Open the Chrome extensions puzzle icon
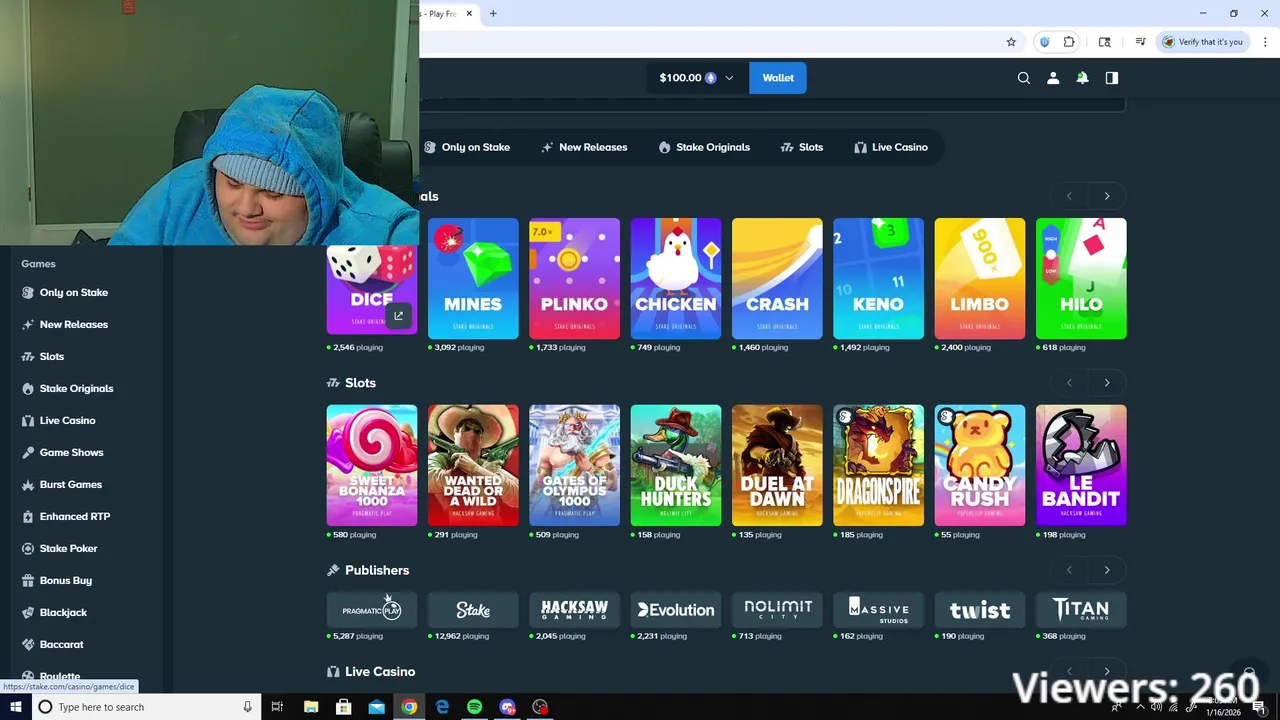The width and height of the screenshot is (1280, 720). click(x=1069, y=42)
